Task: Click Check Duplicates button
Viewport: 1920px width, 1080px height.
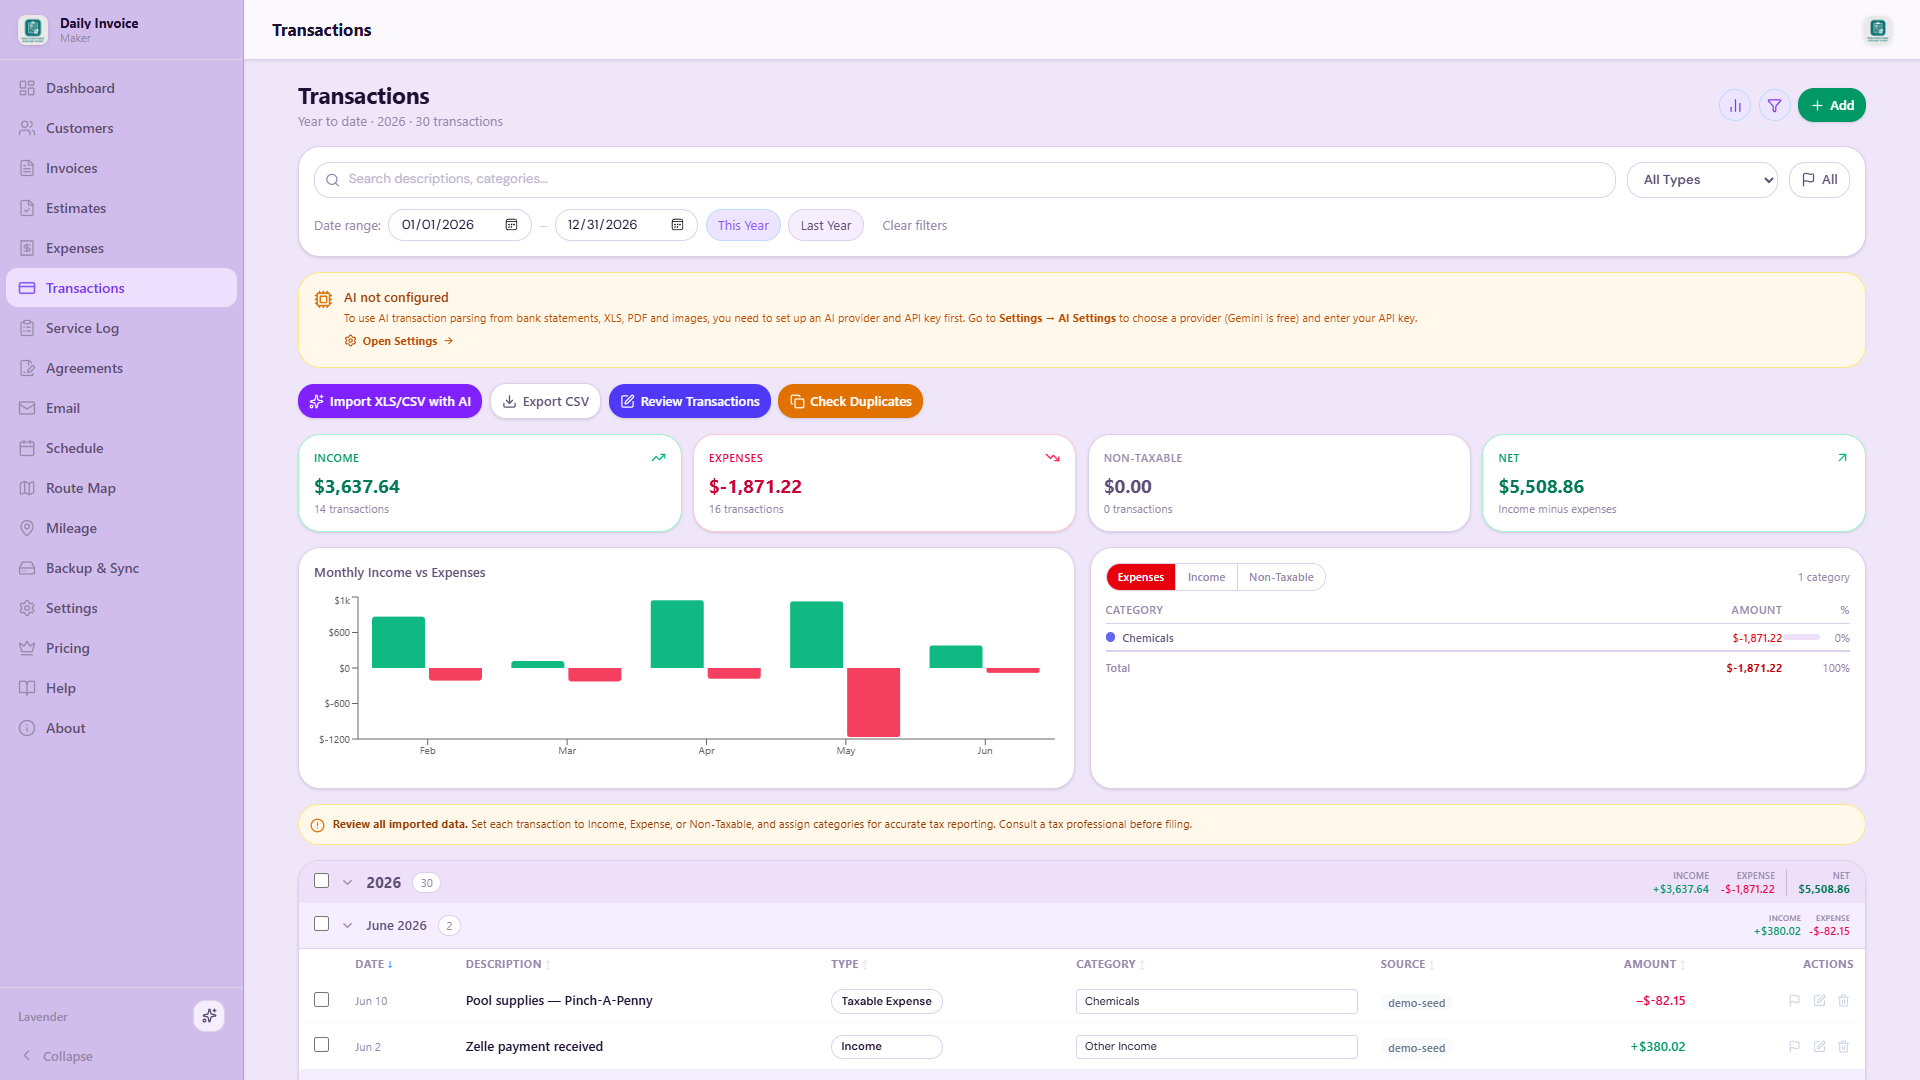Action: [850, 401]
